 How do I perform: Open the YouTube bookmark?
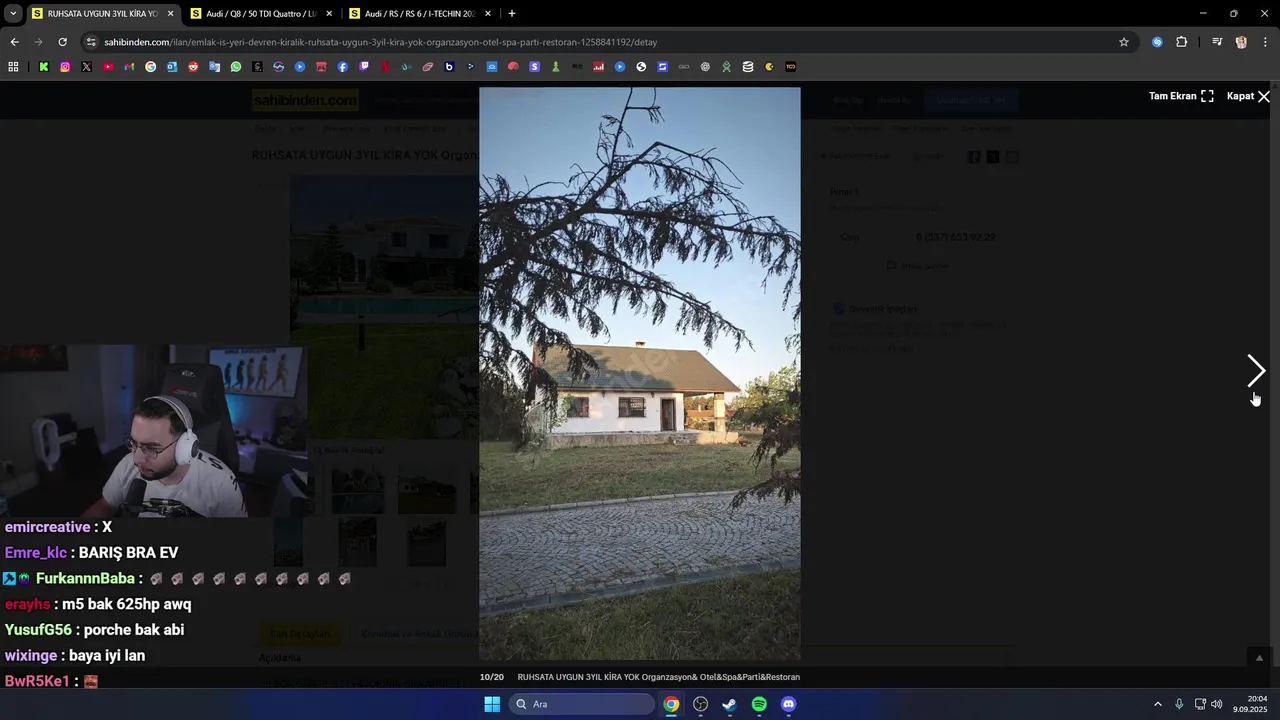point(108,67)
